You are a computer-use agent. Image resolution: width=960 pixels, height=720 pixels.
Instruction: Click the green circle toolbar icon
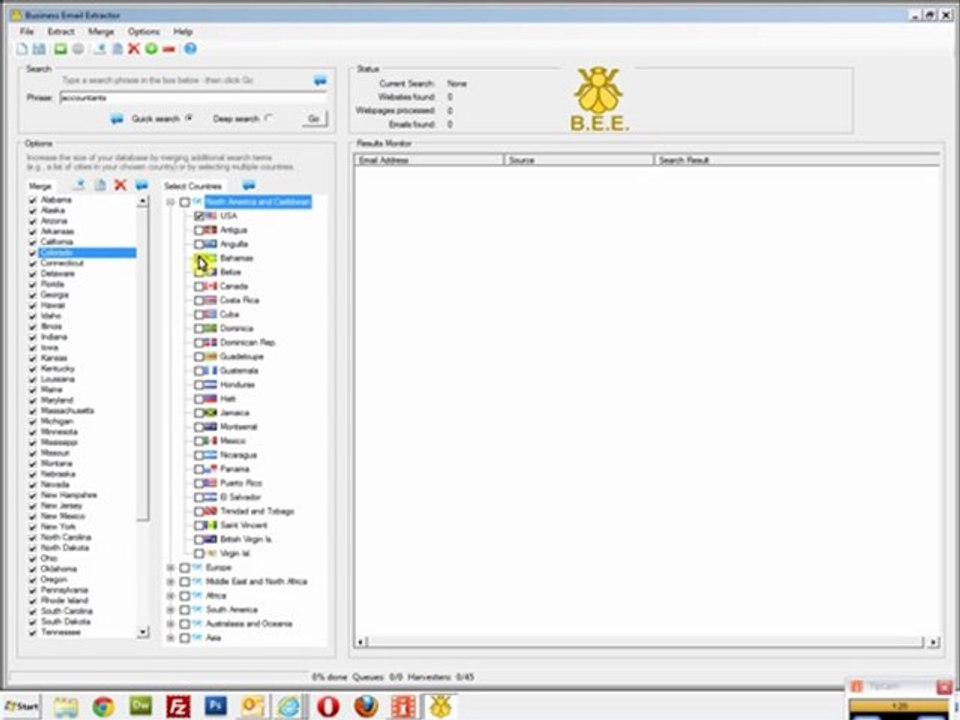tap(151, 49)
